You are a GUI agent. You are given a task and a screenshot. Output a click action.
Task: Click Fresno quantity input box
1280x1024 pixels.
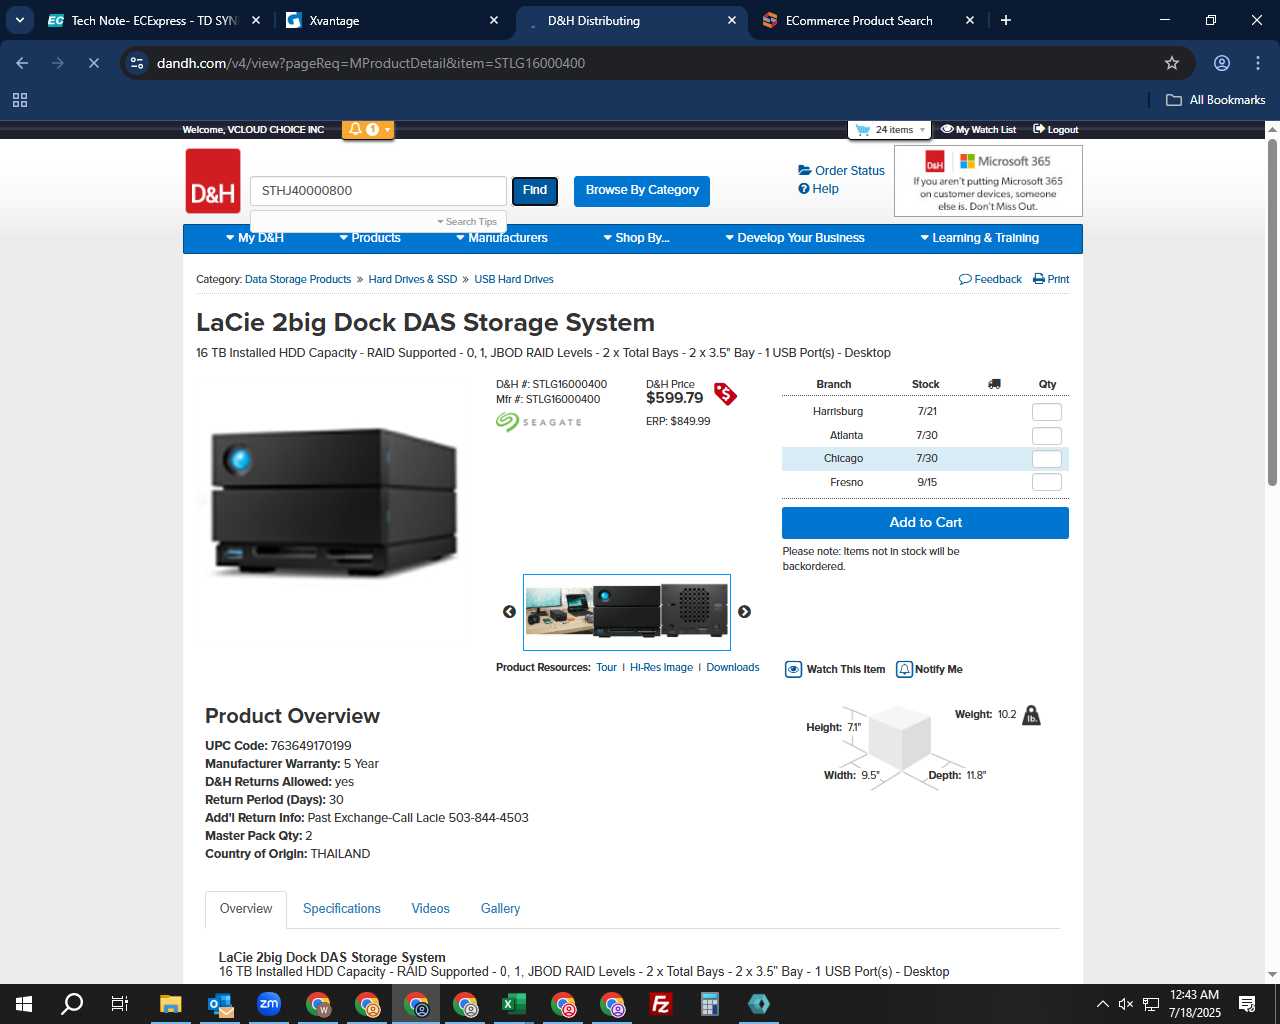tap(1046, 482)
